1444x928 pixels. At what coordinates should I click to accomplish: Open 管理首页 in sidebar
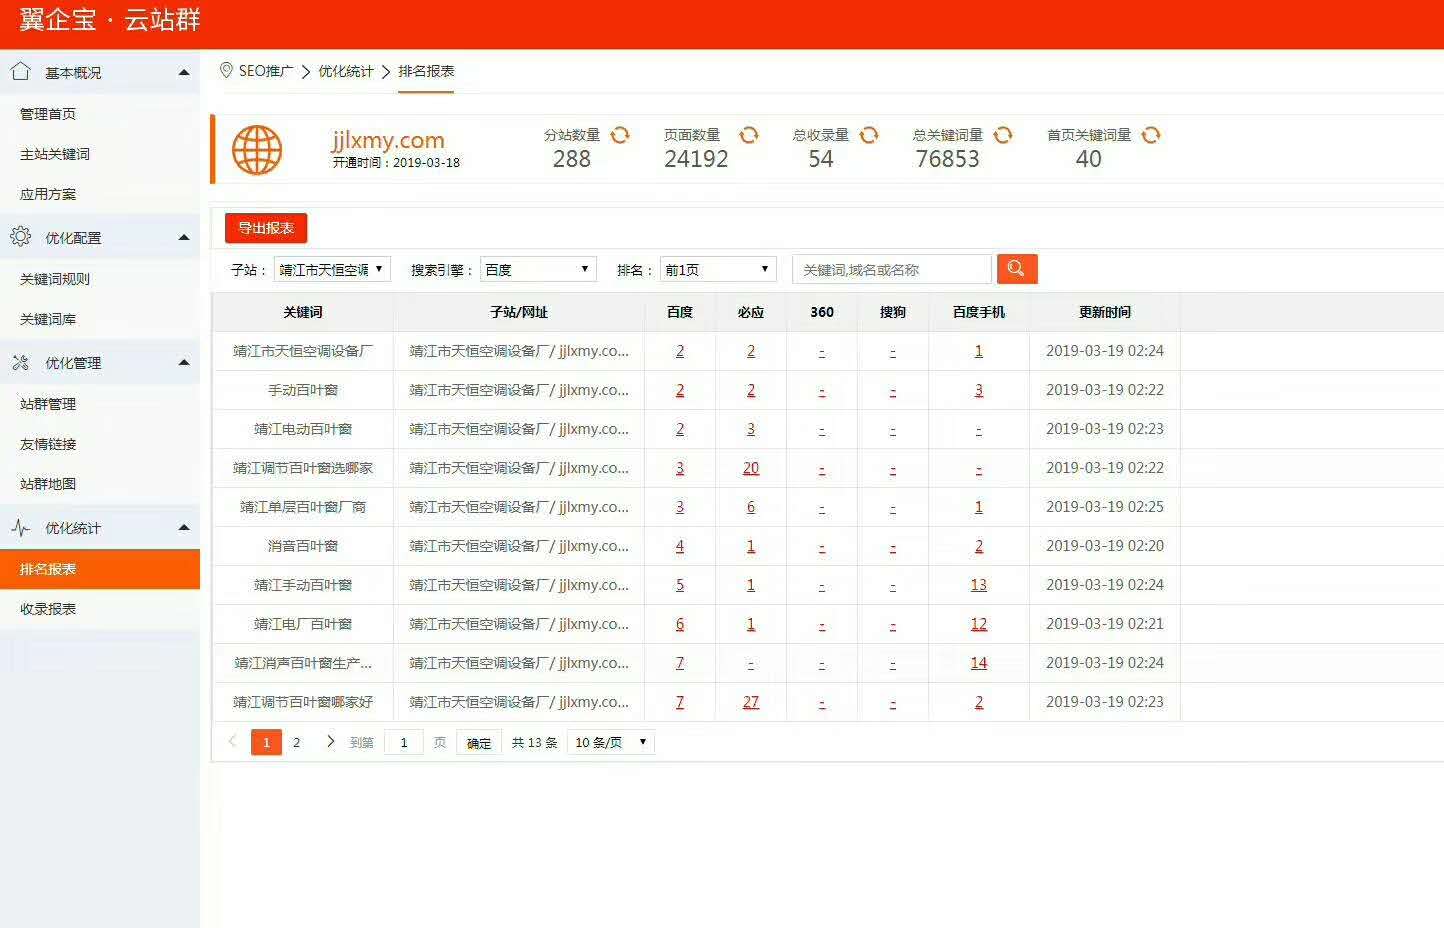(48, 114)
